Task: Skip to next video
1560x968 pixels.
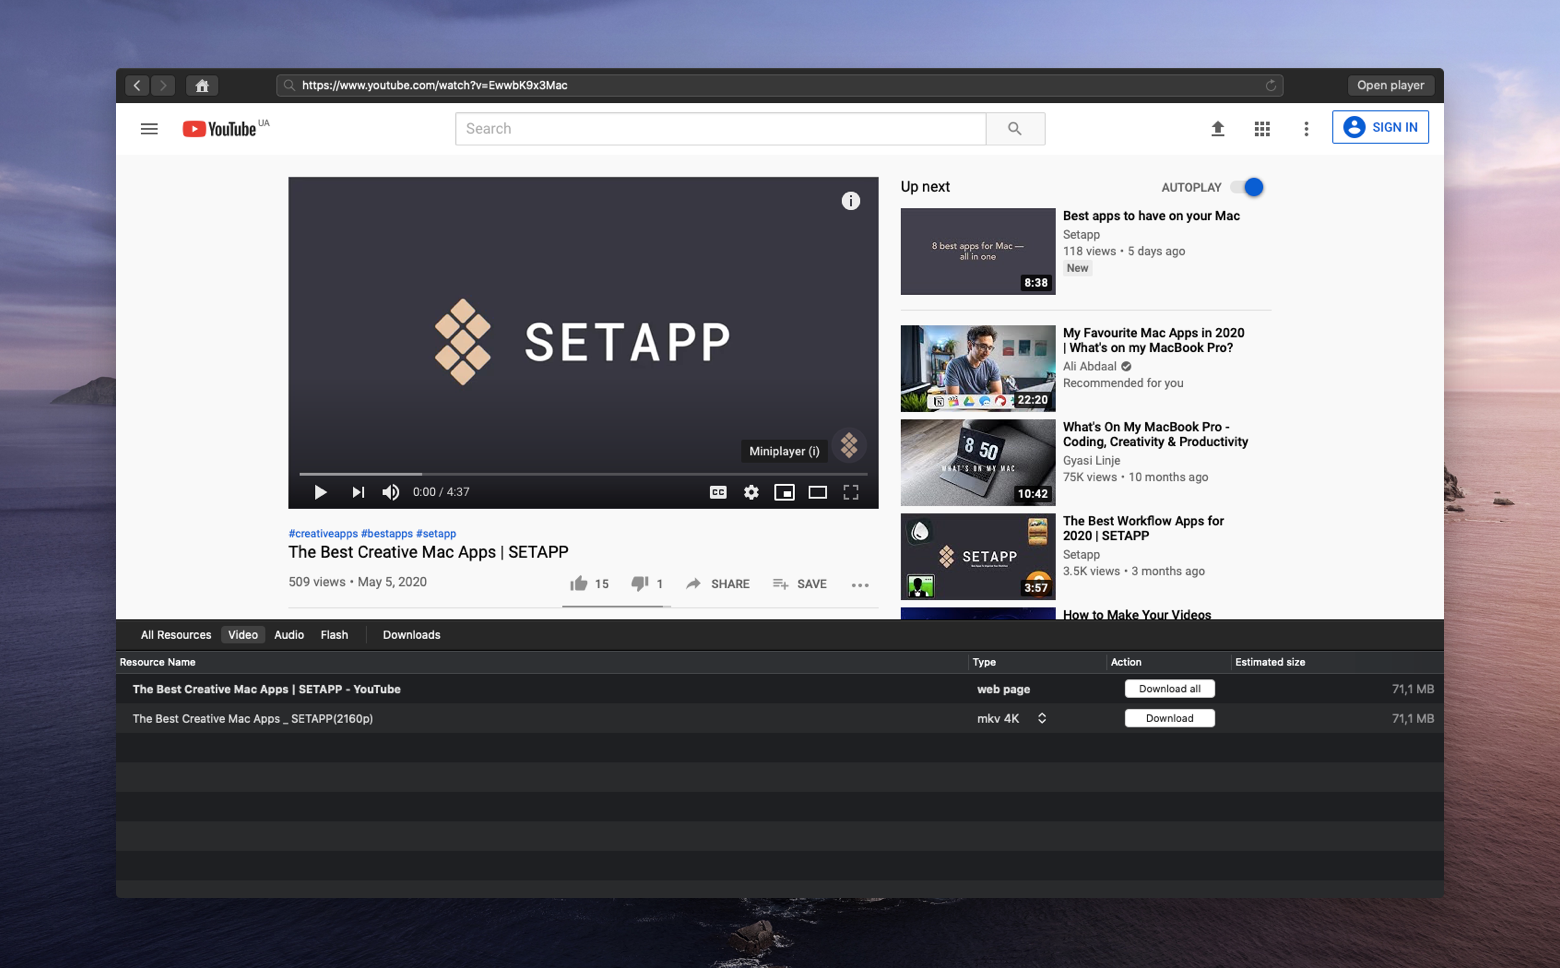Action: (358, 492)
